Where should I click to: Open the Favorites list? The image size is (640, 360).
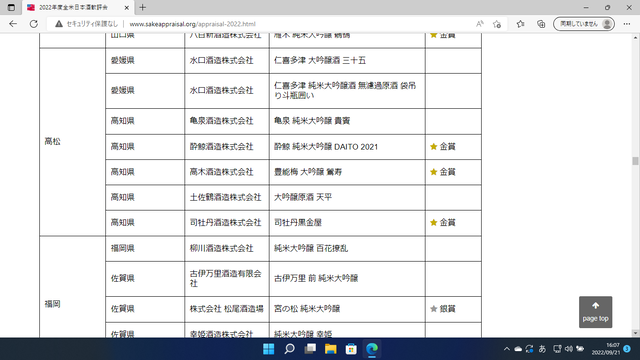(520, 24)
